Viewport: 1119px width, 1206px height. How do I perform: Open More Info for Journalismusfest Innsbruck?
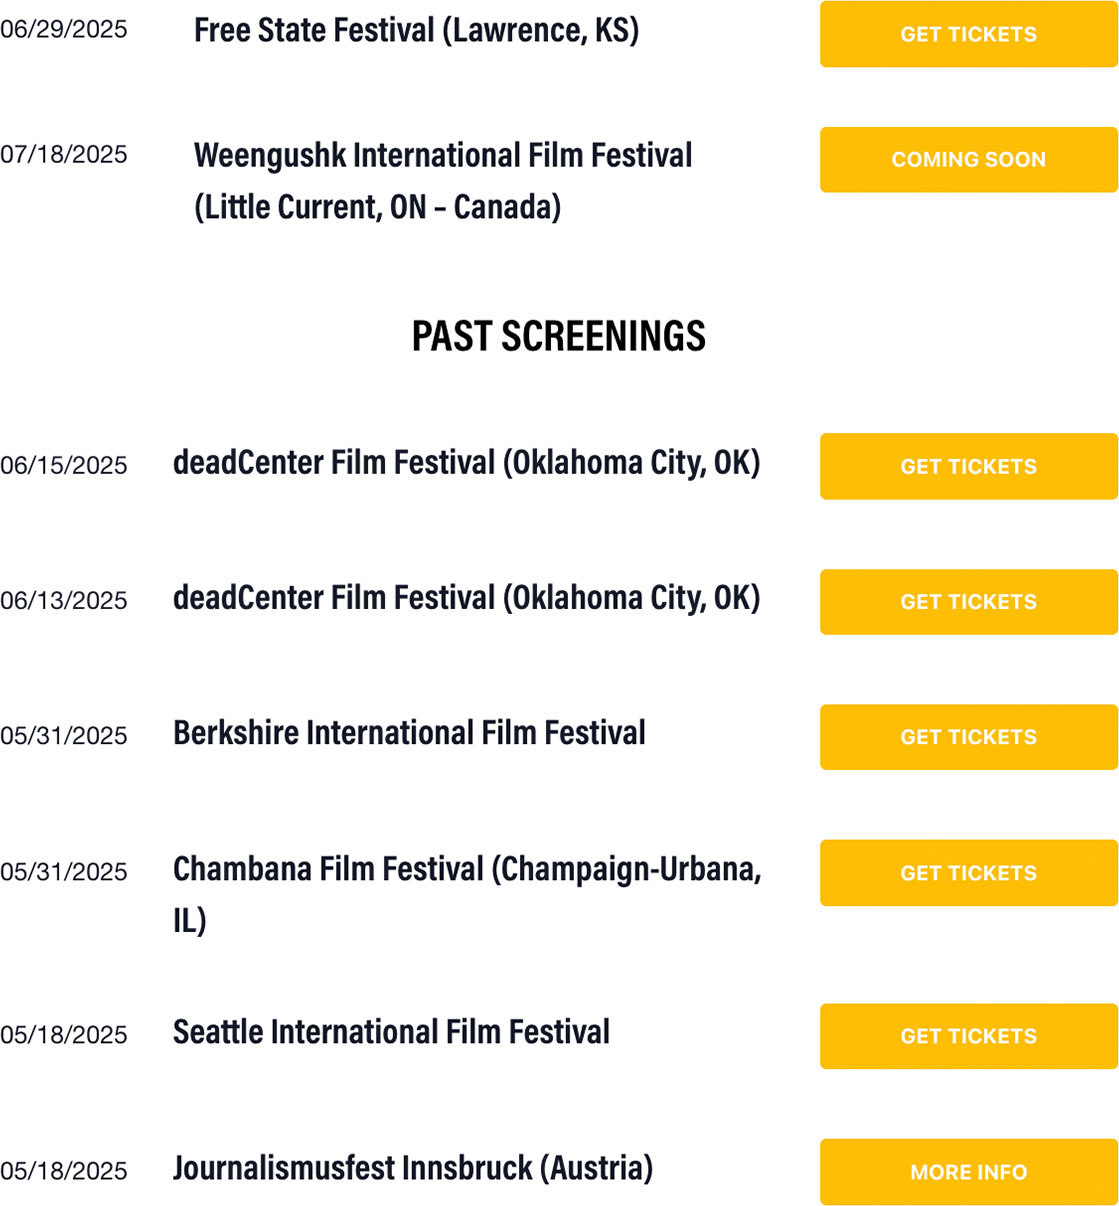(968, 1172)
